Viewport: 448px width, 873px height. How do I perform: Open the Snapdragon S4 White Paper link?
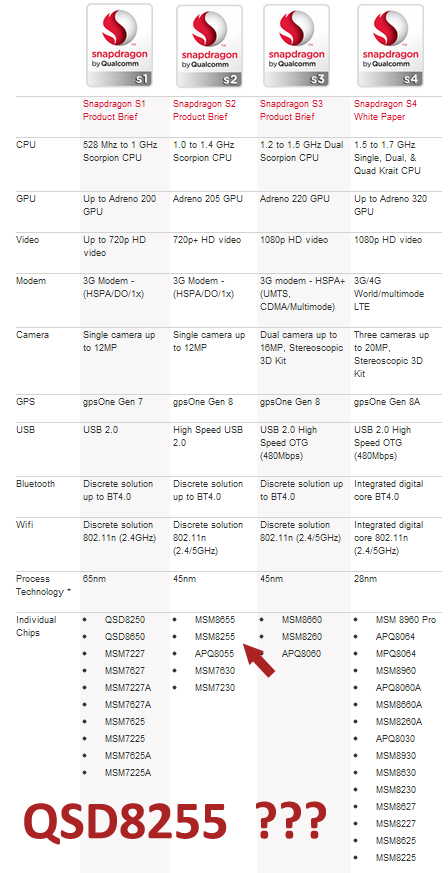point(385,110)
